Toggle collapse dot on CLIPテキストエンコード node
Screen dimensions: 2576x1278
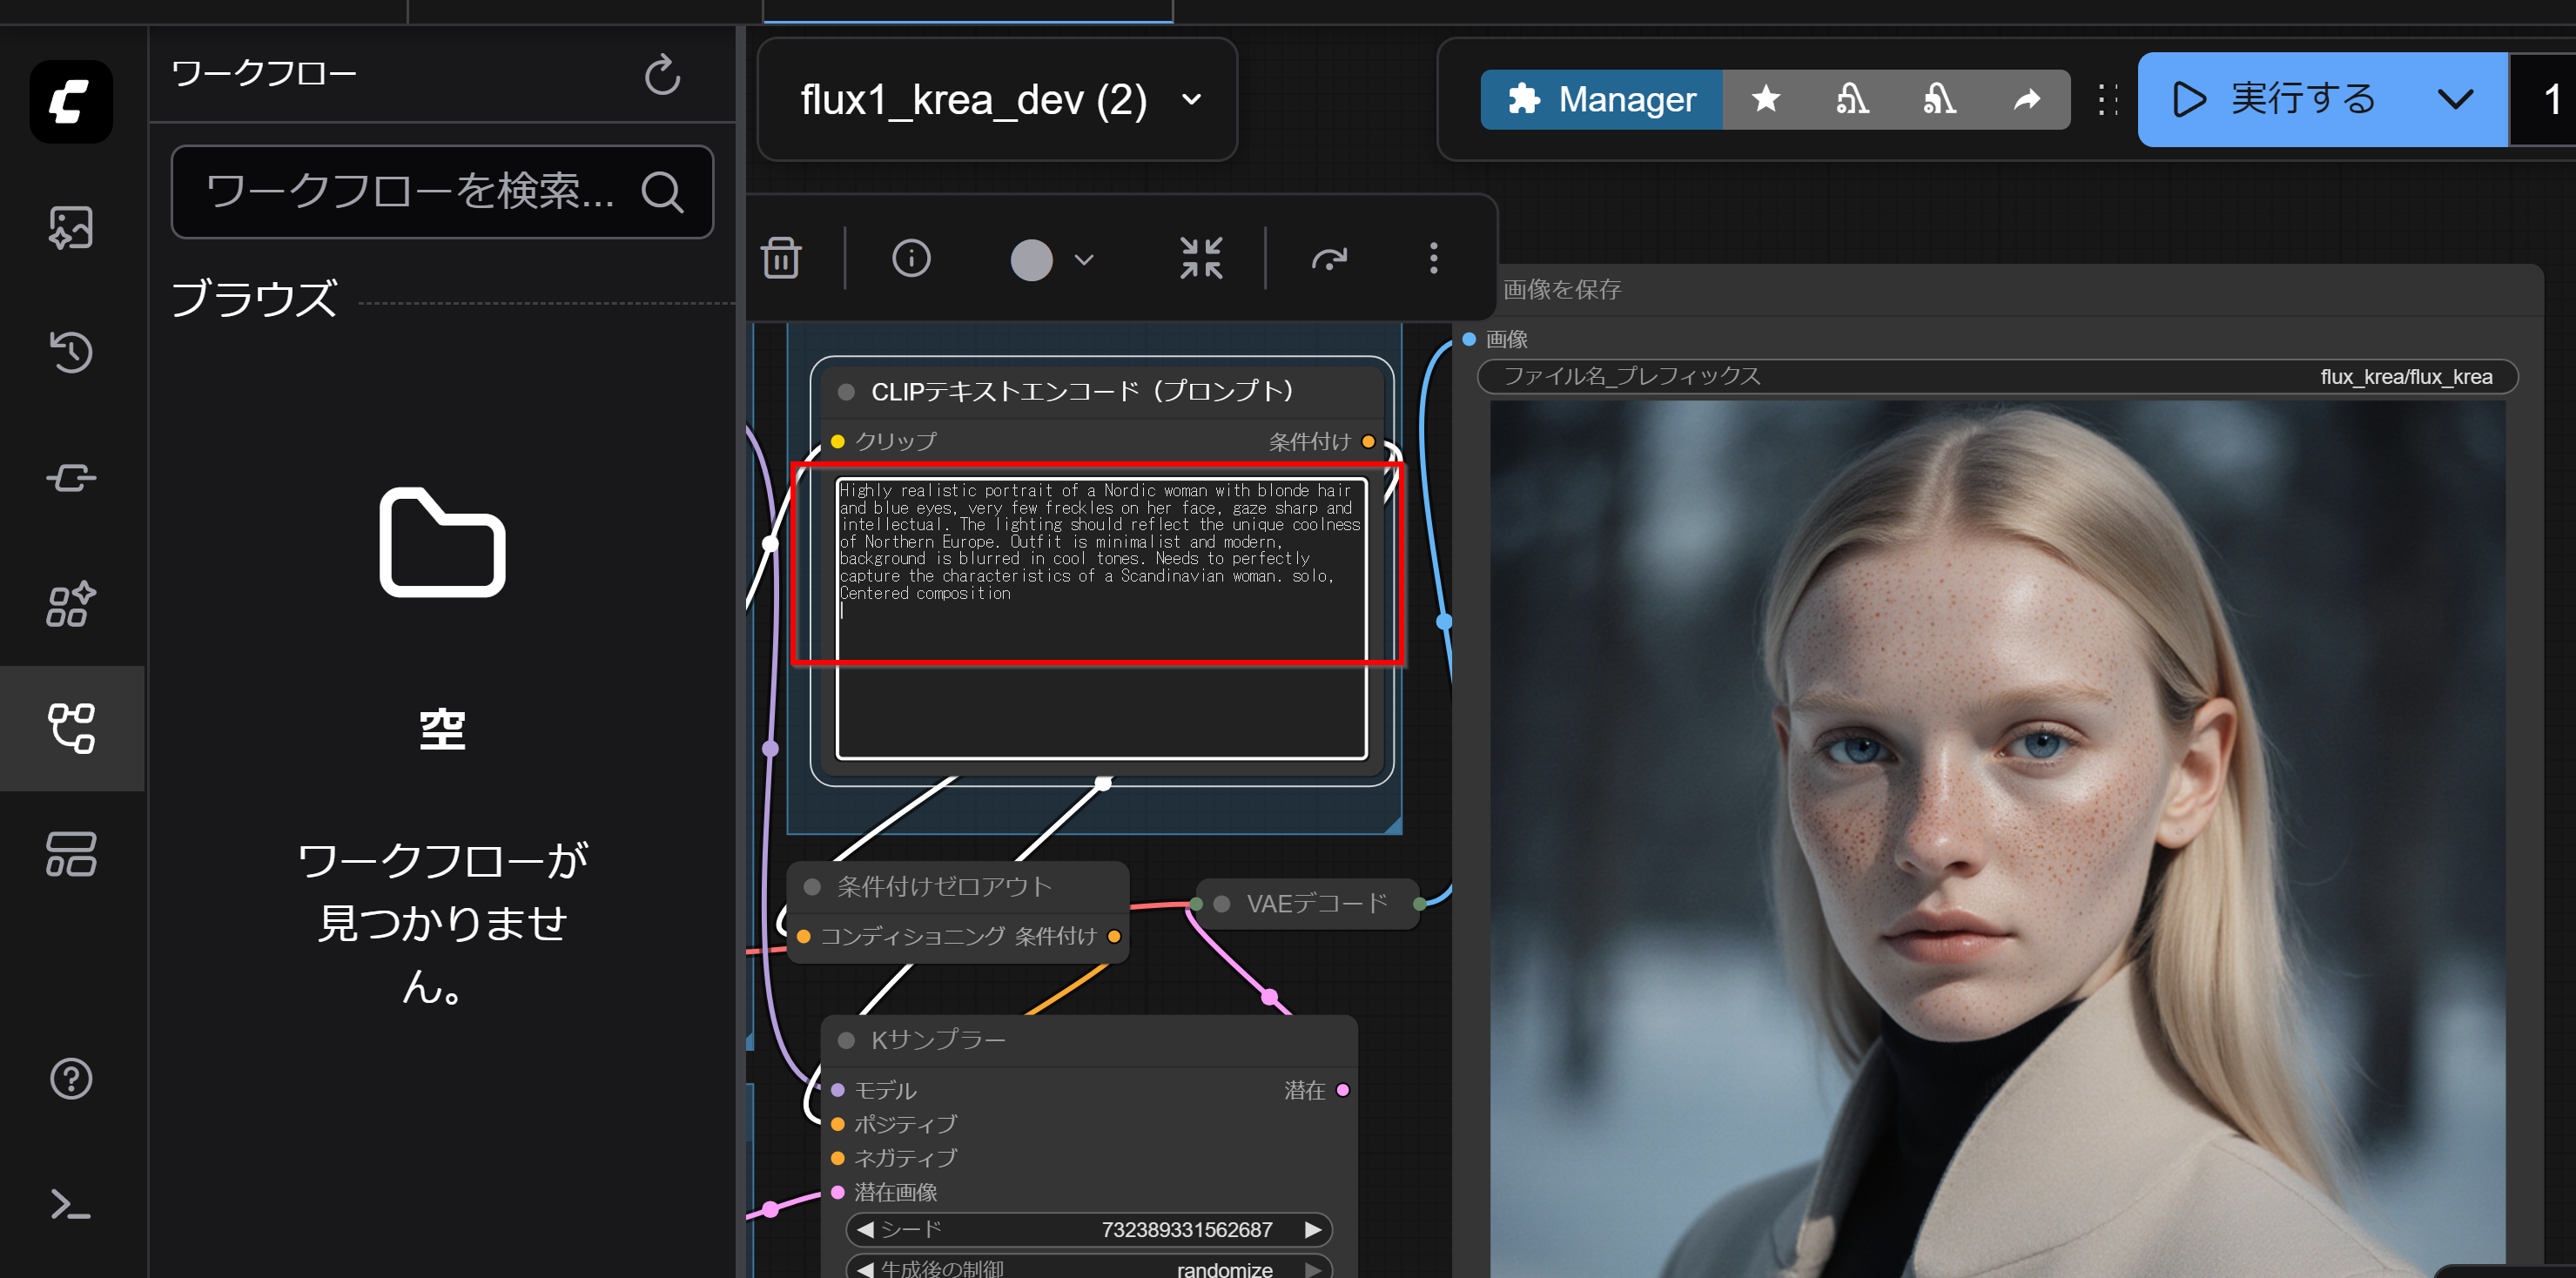(846, 392)
